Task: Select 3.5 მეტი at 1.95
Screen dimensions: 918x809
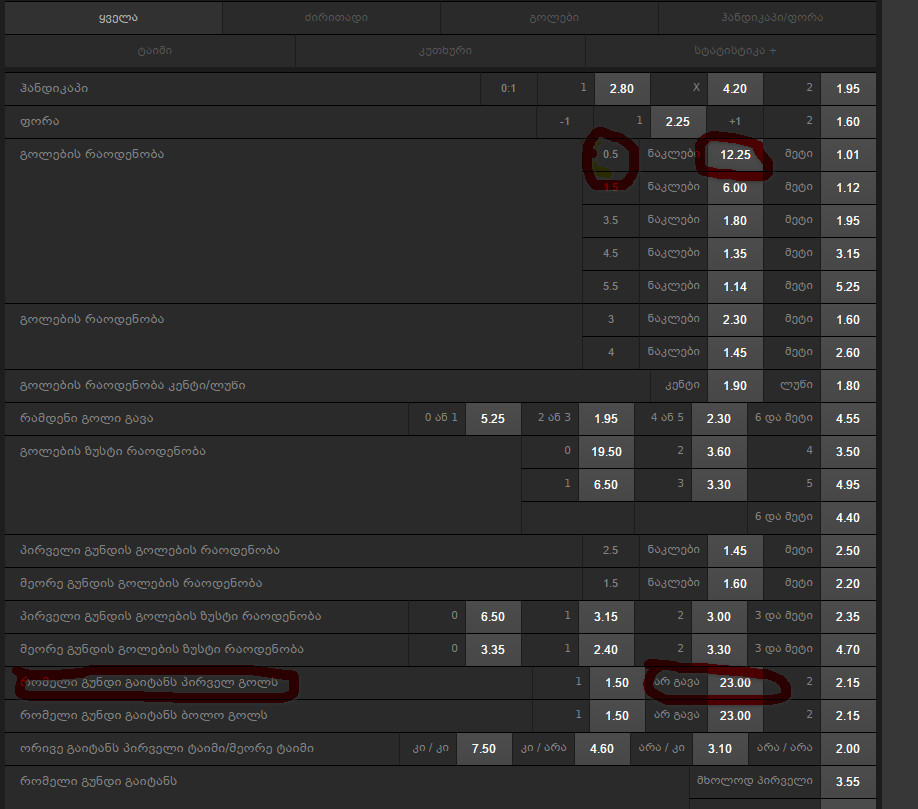Action: tap(848, 221)
